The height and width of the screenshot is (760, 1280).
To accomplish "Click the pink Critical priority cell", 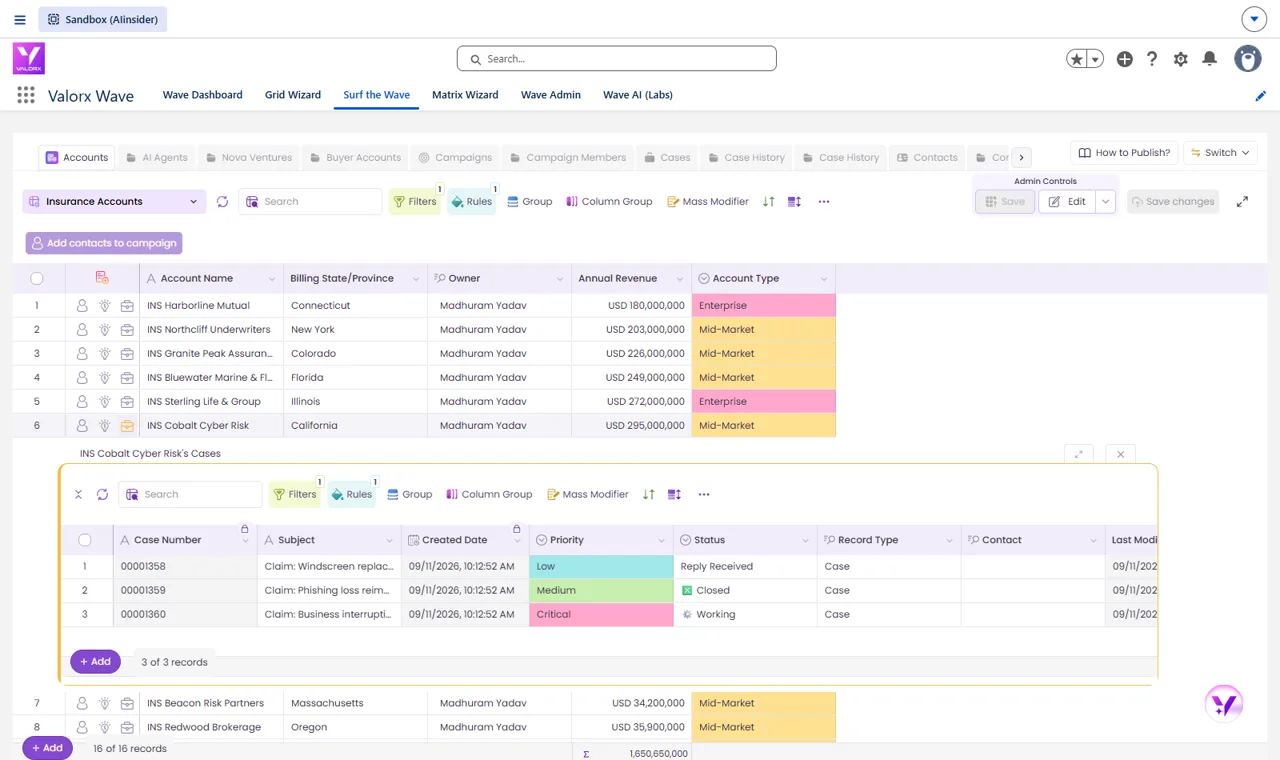I will pos(601,615).
